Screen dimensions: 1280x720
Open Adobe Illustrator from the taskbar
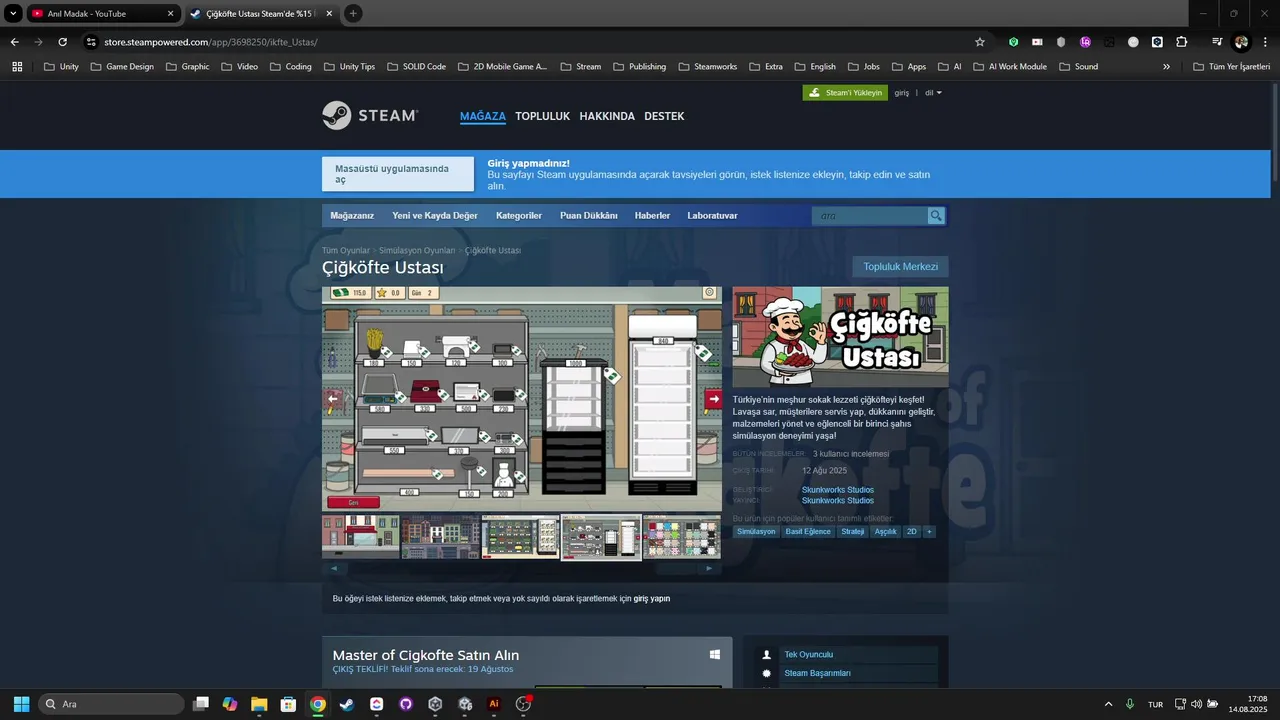pyautogui.click(x=493, y=704)
